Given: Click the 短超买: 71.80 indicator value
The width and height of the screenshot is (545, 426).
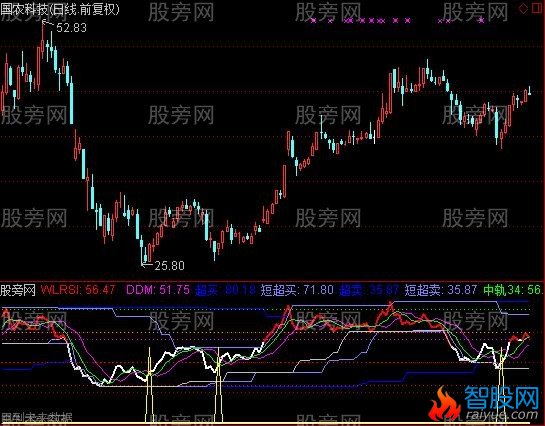Looking at the screenshot, I should tap(297, 289).
